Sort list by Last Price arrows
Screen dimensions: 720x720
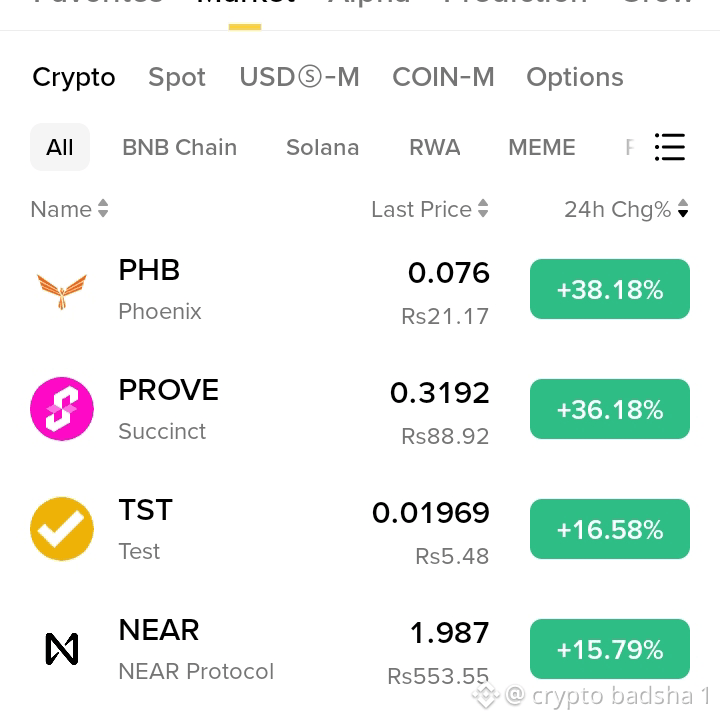483,208
